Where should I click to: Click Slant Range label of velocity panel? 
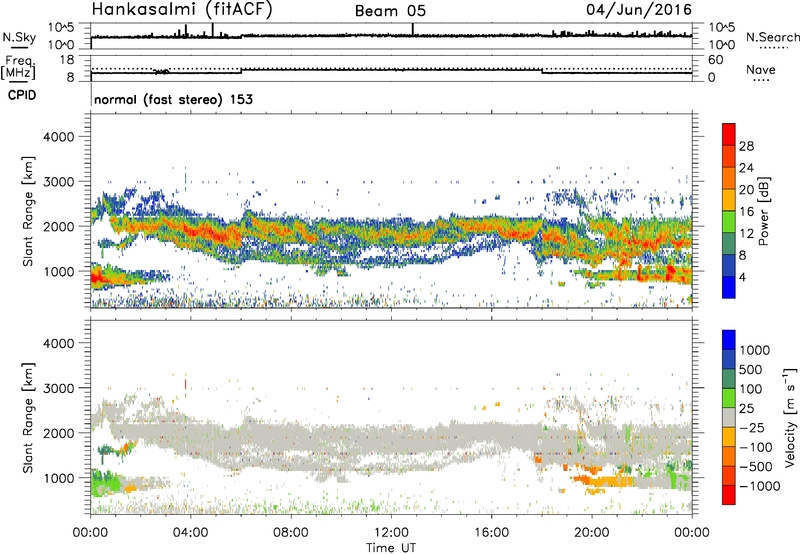pos(28,417)
